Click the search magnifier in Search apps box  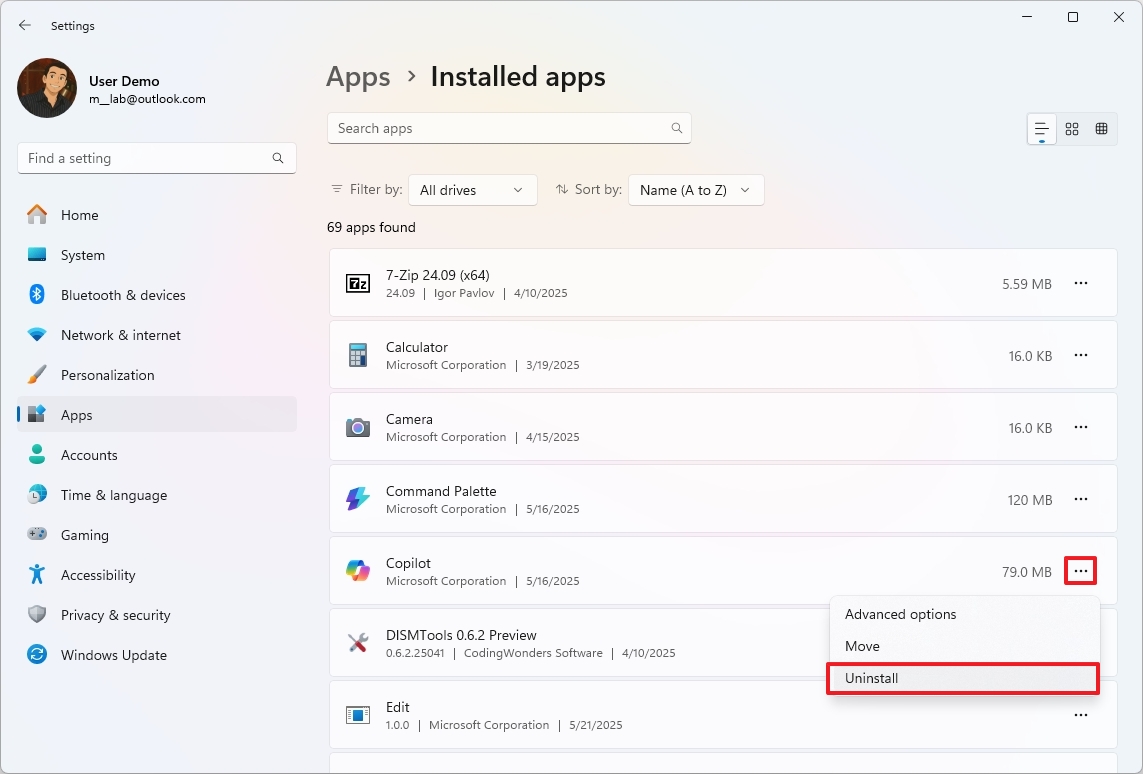click(676, 128)
